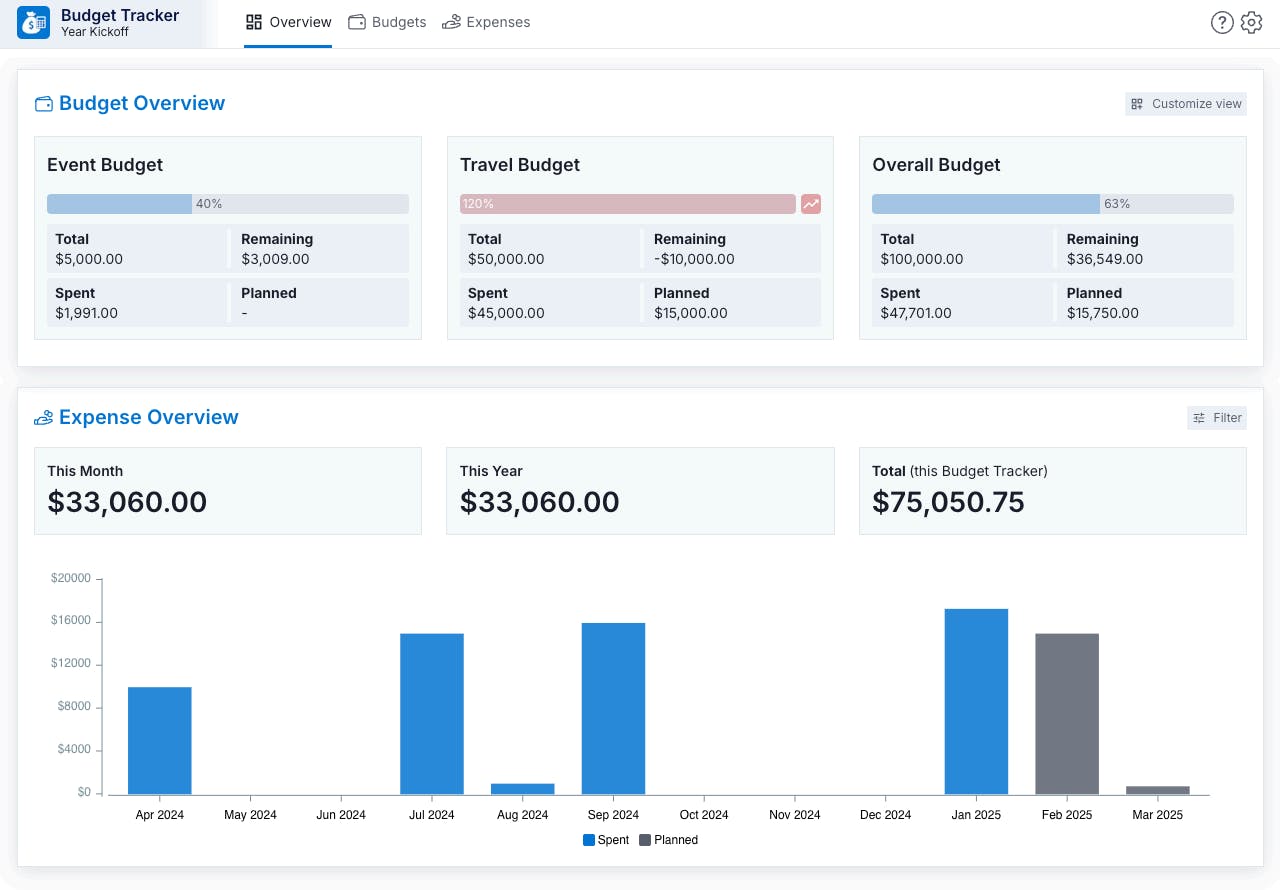
Task: Click the Budget Tracker money bag logo
Action: [33, 22]
